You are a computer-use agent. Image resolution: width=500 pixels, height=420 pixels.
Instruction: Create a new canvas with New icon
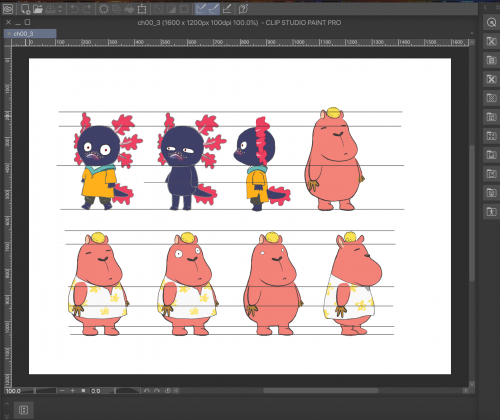point(26,9)
